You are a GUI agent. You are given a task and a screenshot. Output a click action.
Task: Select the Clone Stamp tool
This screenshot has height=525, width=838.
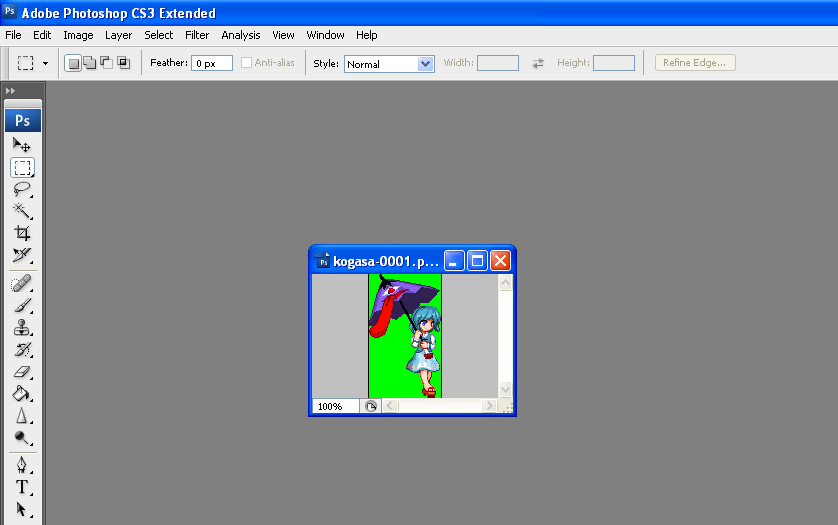tap(22, 327)
